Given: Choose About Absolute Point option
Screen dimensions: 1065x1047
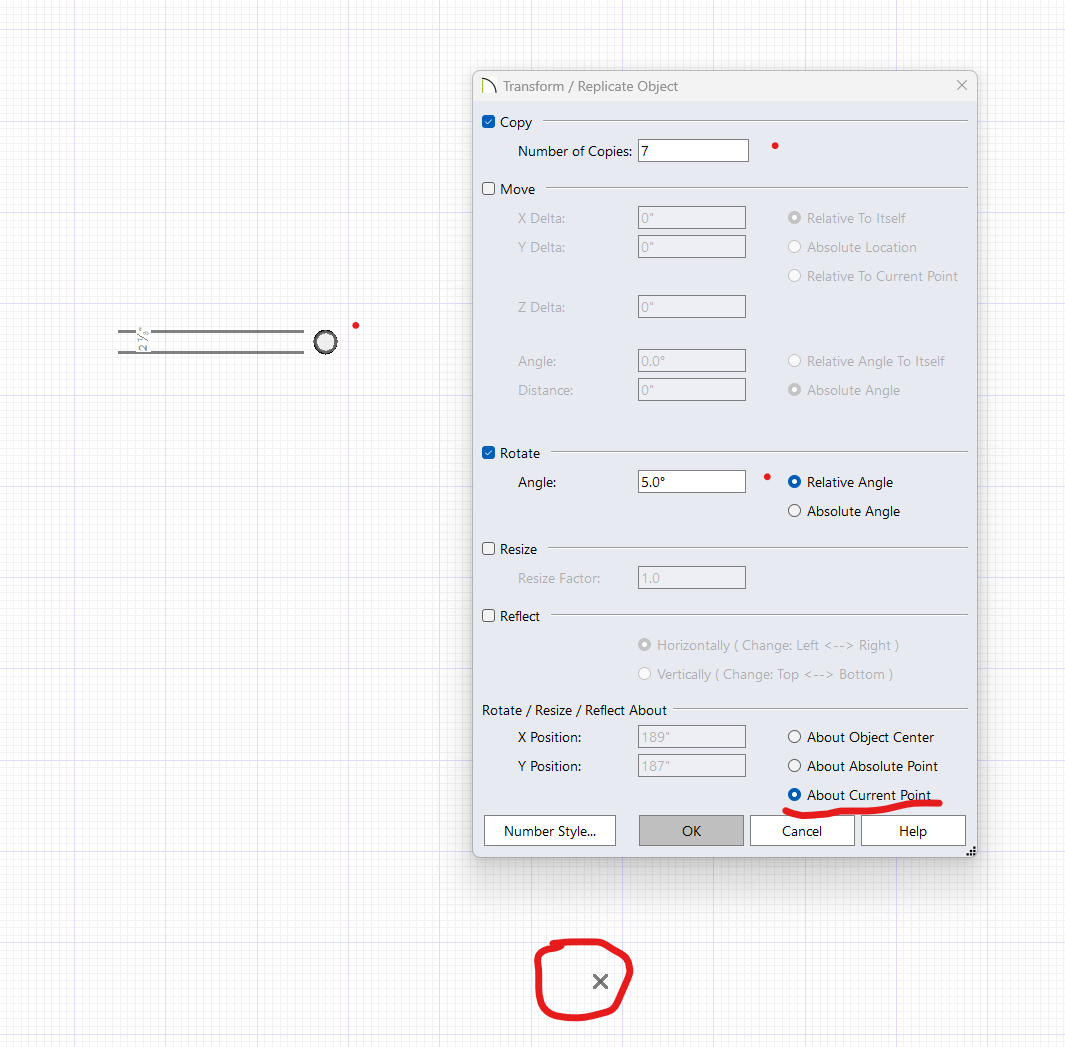Looking at the screenshot, I should pos(795,766).
